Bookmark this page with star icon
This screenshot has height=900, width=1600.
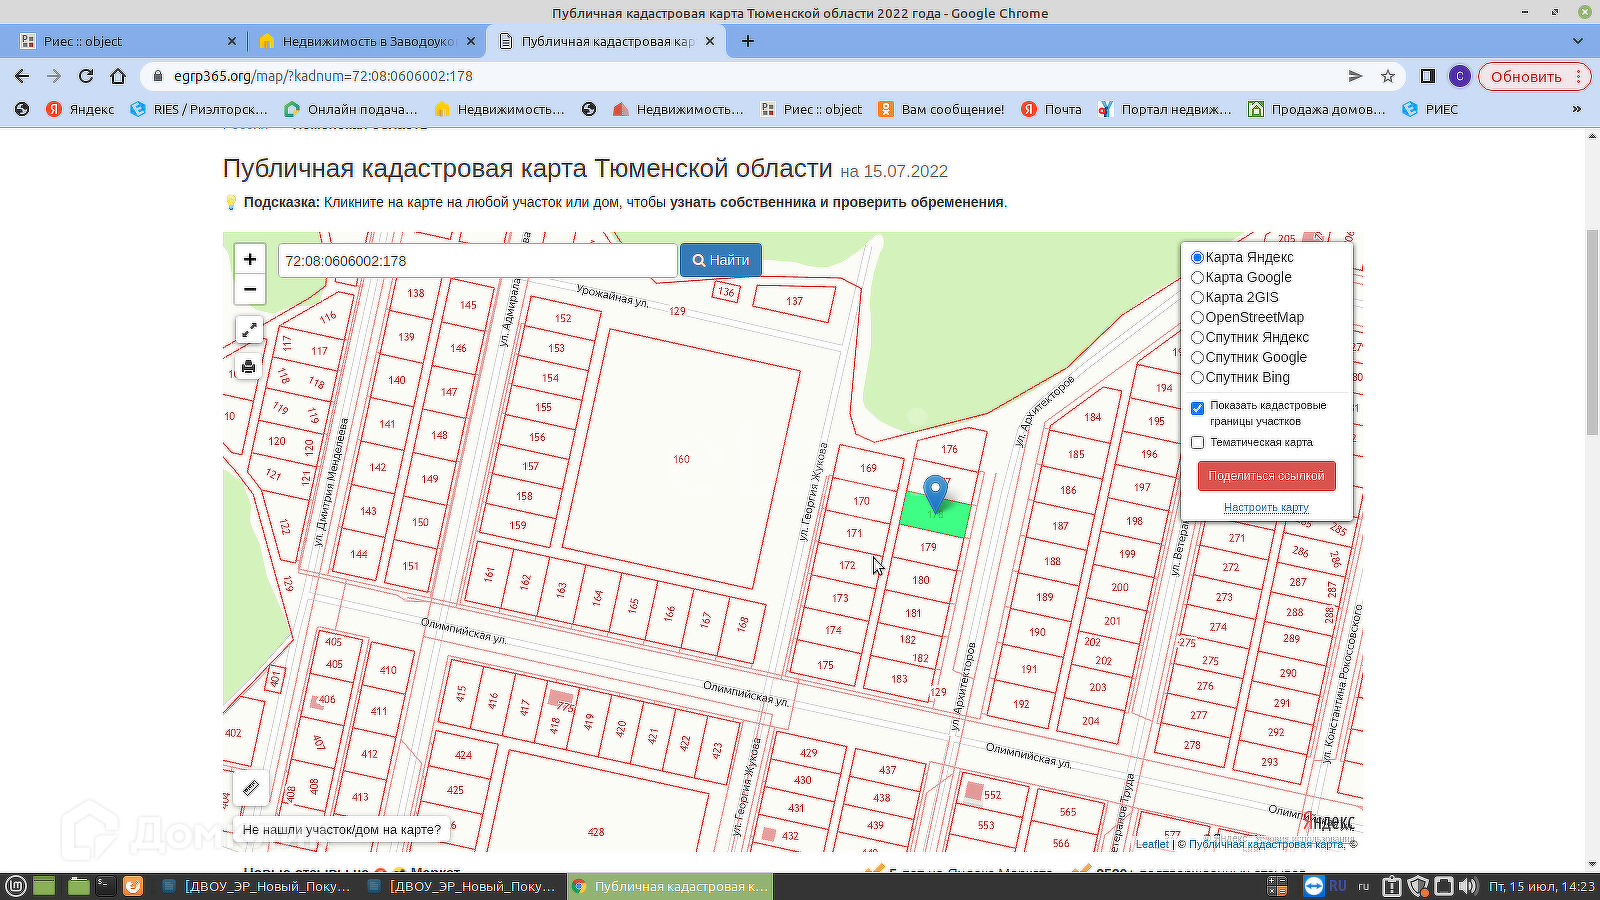[x=1388, y=76]
